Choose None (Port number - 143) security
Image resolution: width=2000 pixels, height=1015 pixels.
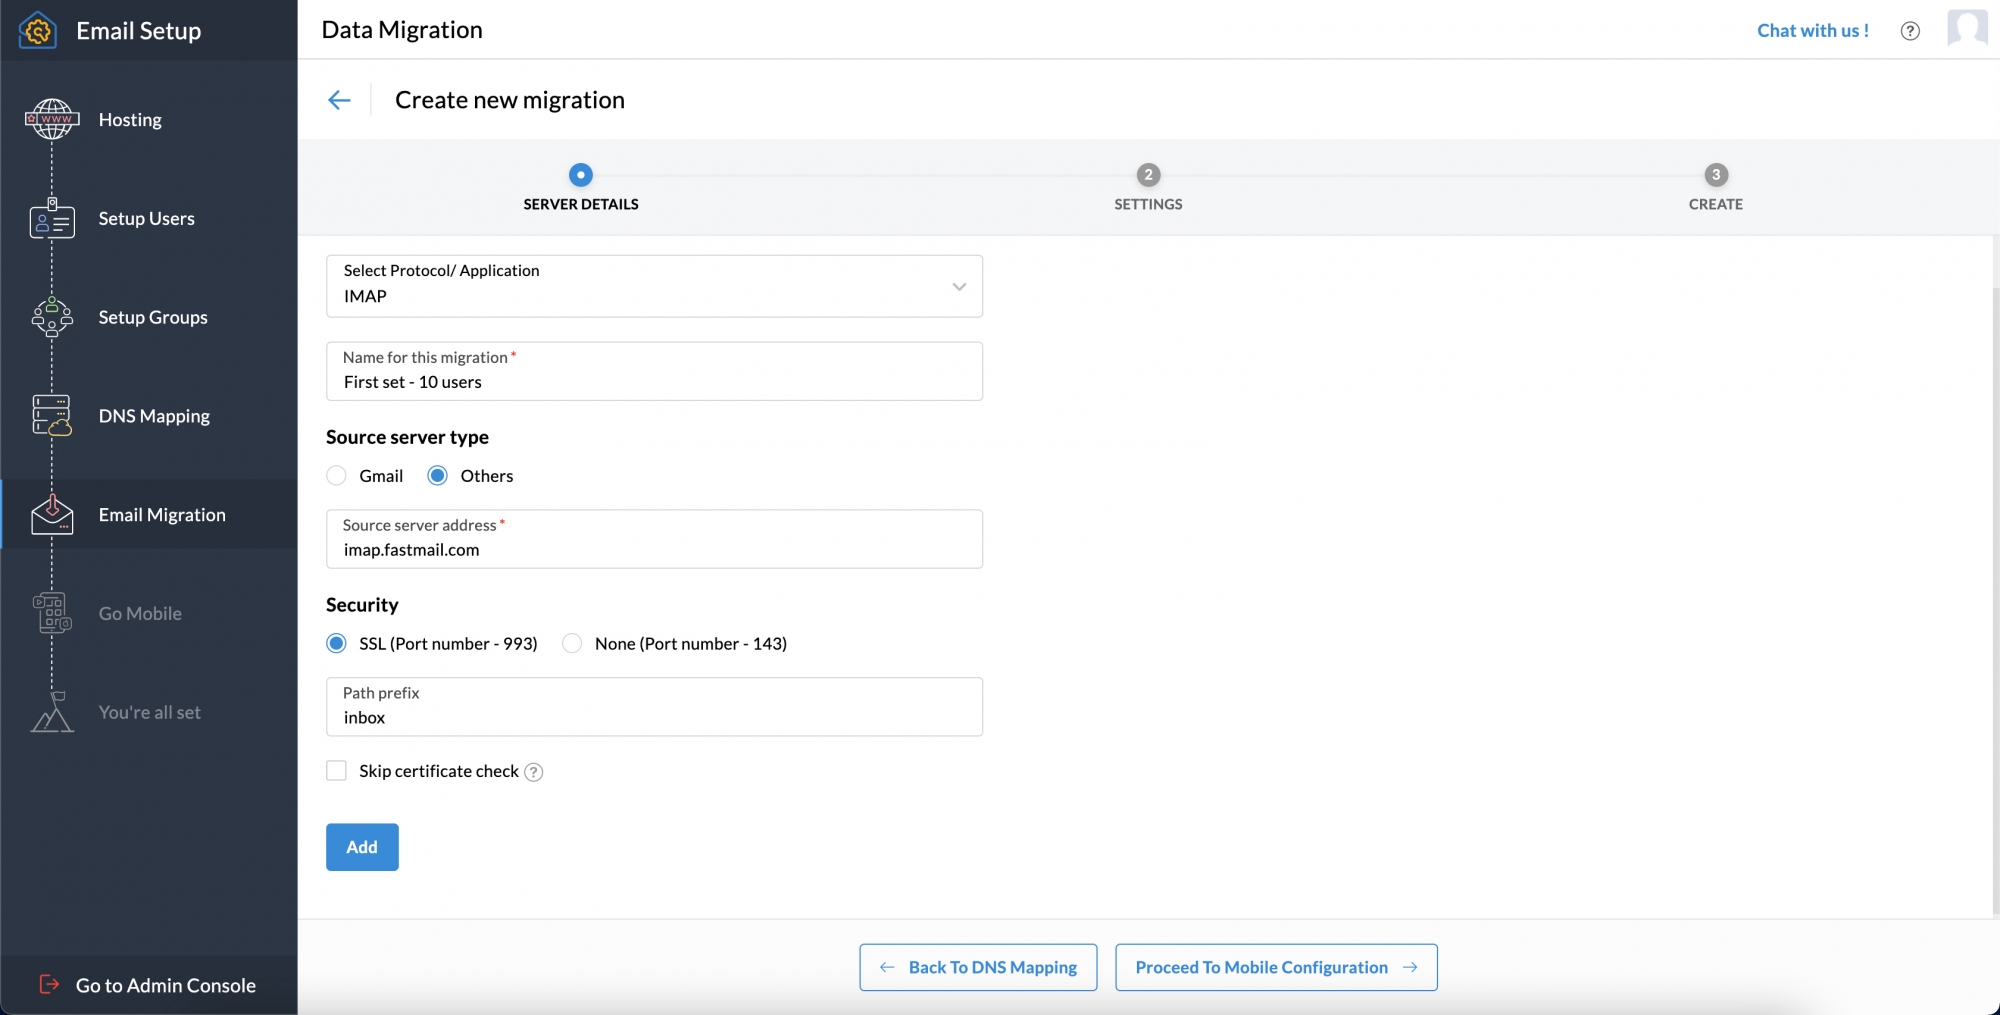572,643
